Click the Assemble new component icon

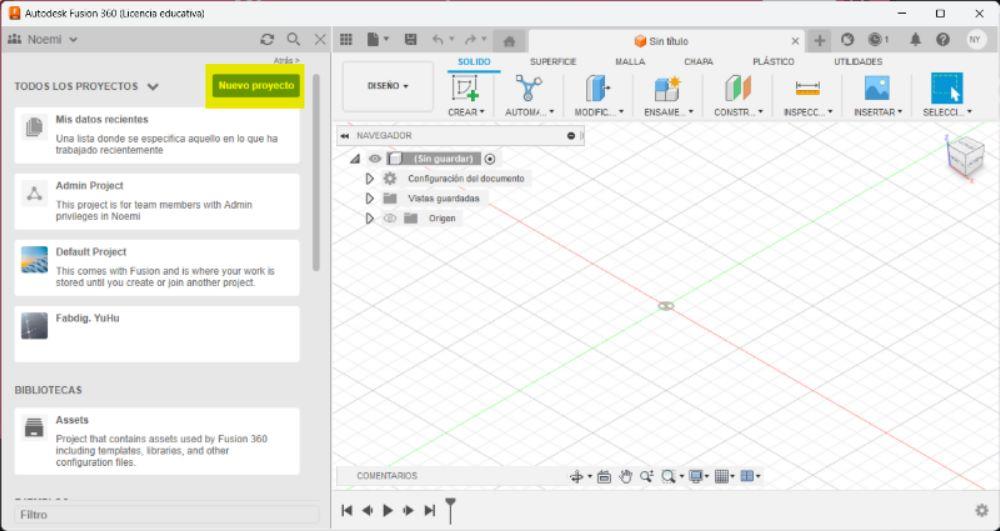667,88
